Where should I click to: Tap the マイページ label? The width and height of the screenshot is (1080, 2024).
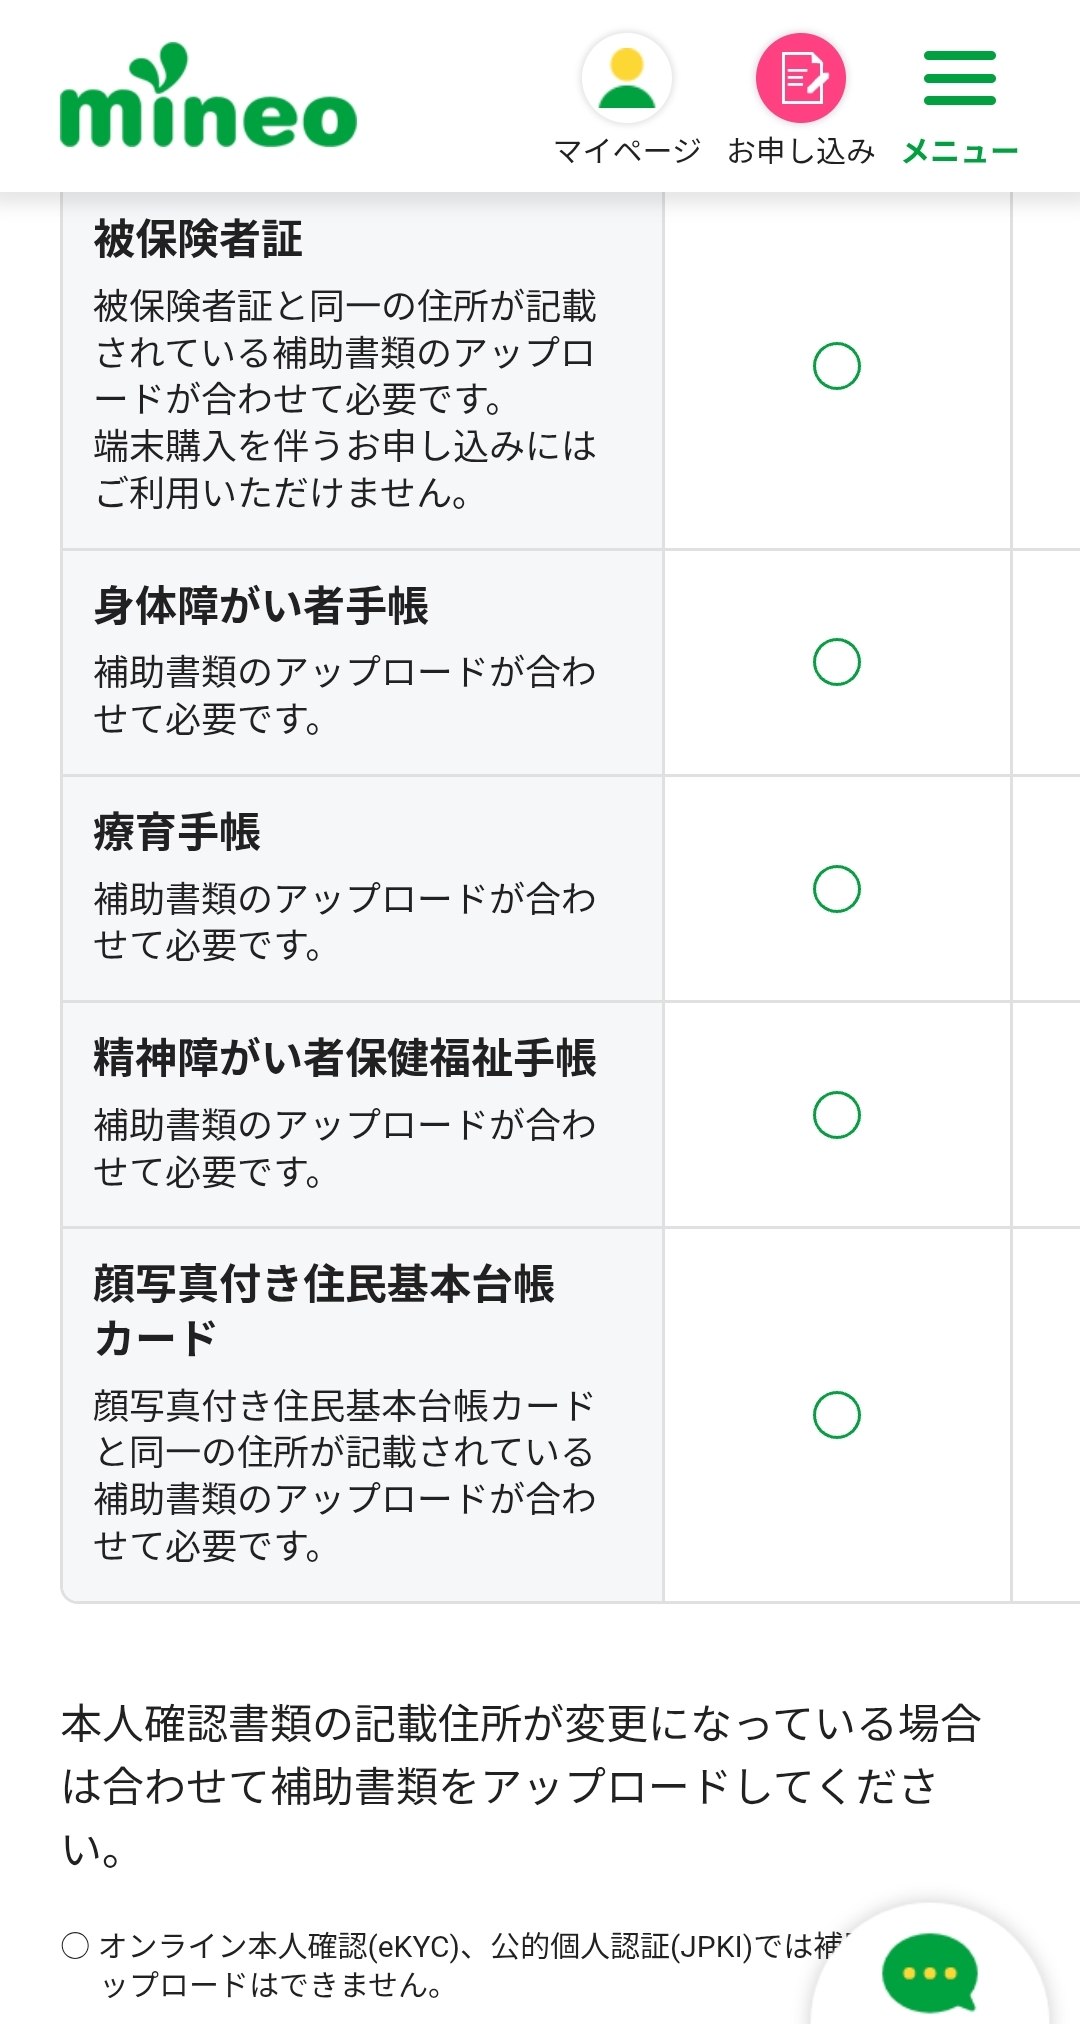[x=627, y=151]
